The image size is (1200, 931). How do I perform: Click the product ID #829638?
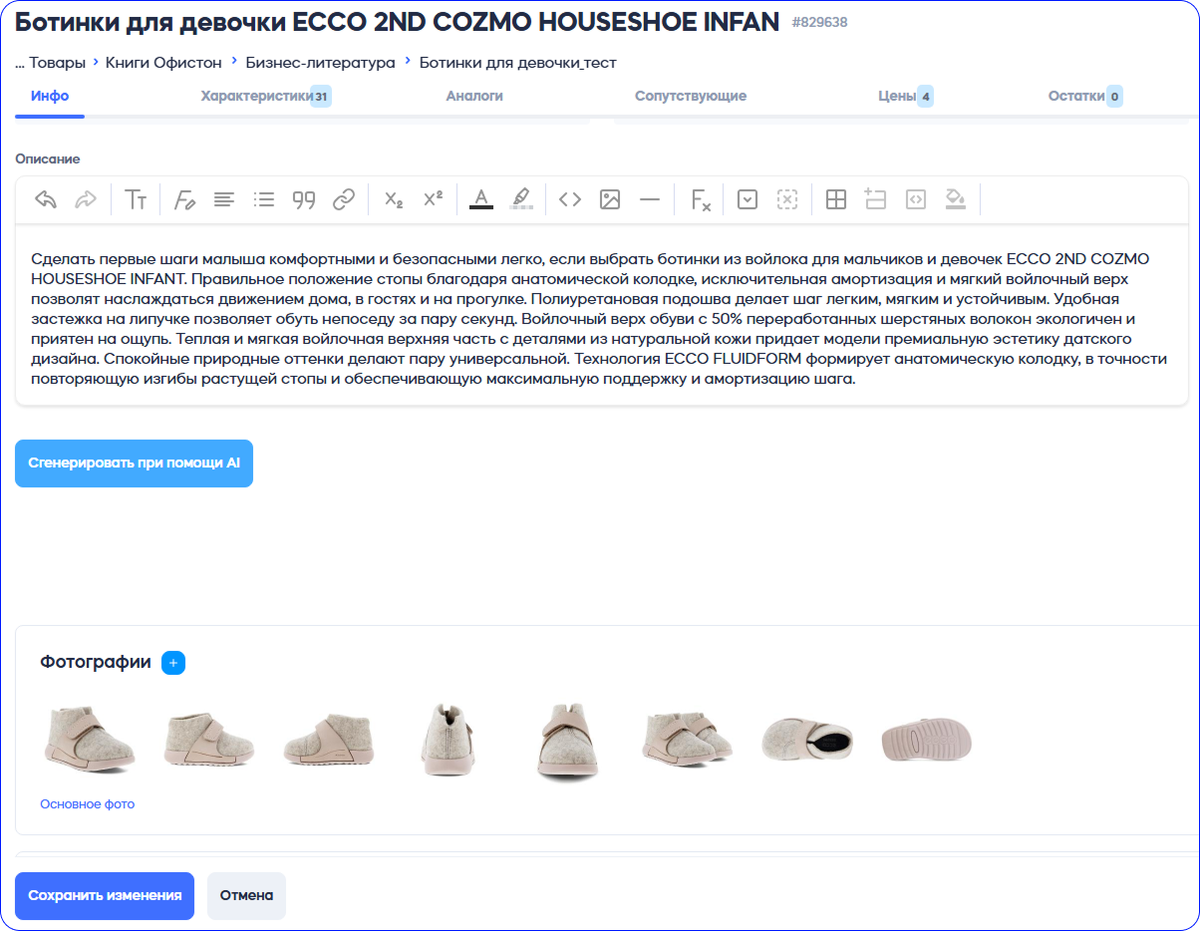pos(819,22)
